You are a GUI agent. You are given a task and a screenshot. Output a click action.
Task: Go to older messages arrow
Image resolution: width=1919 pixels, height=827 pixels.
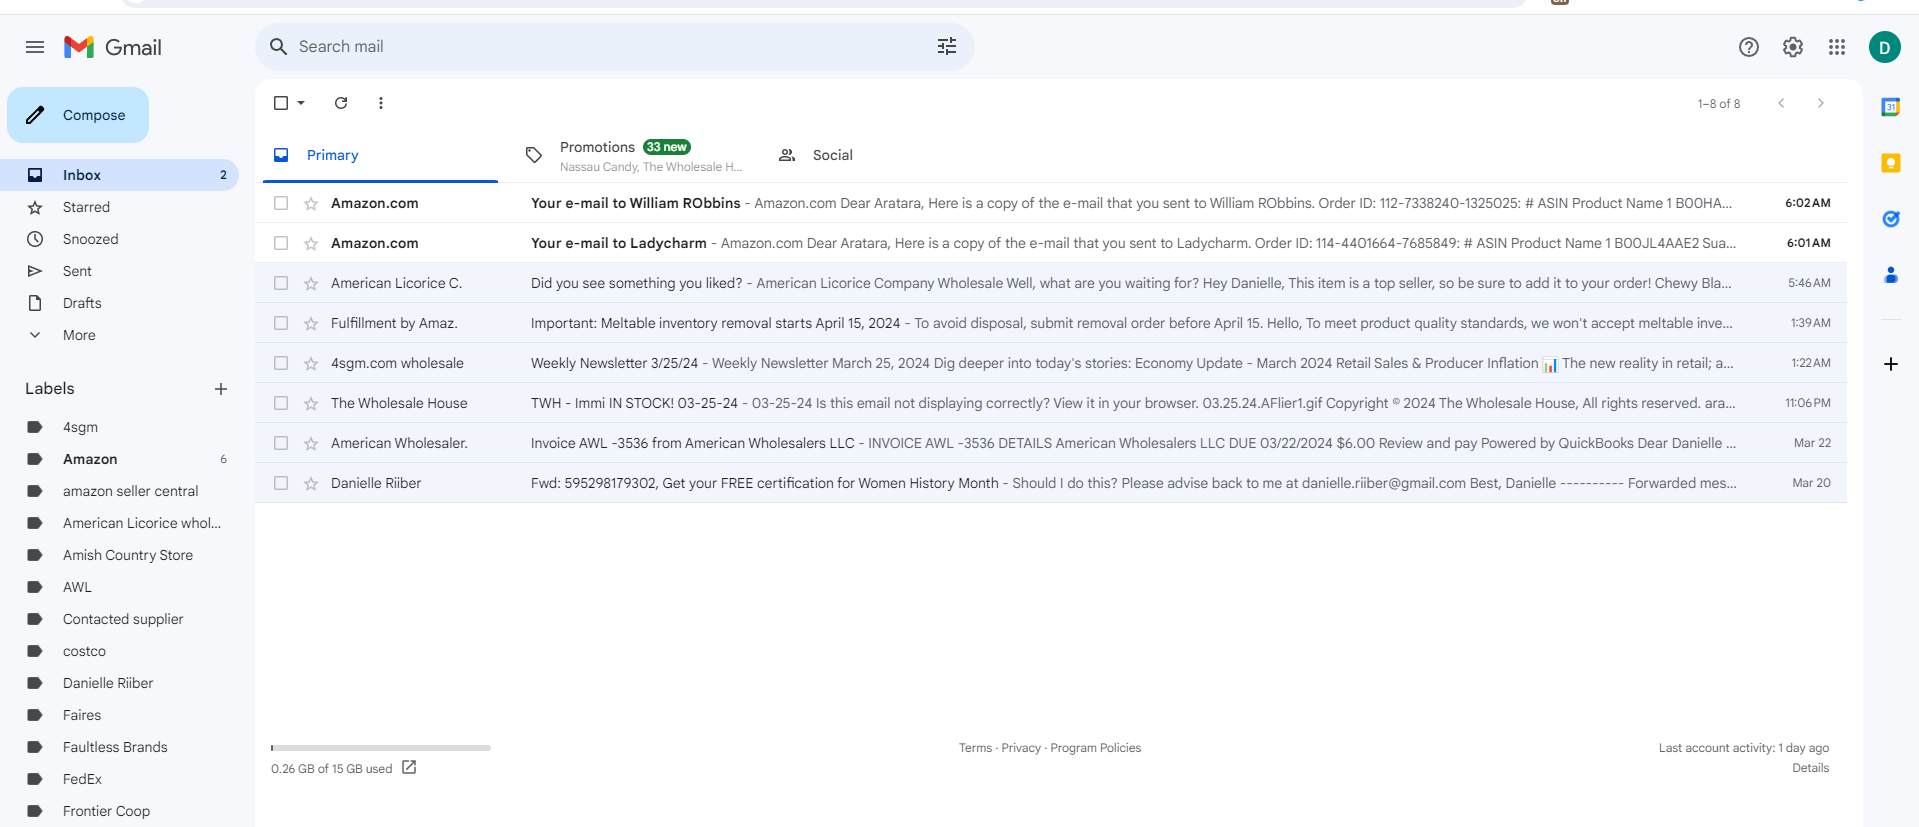click(x=1821, y=103)
